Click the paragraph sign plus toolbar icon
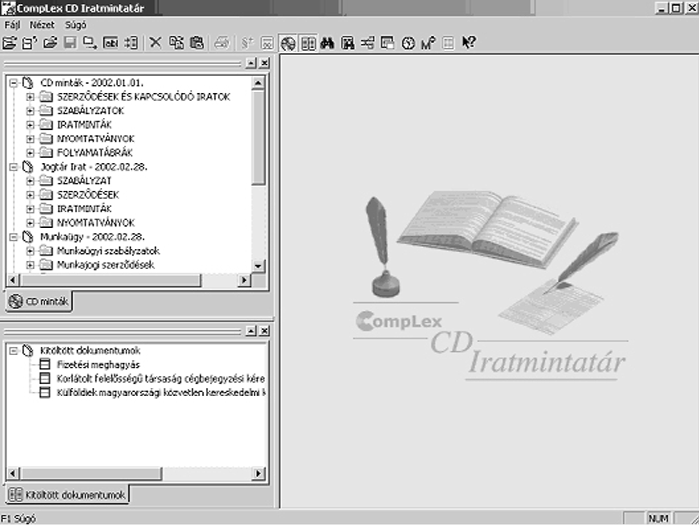 point(247,43)
